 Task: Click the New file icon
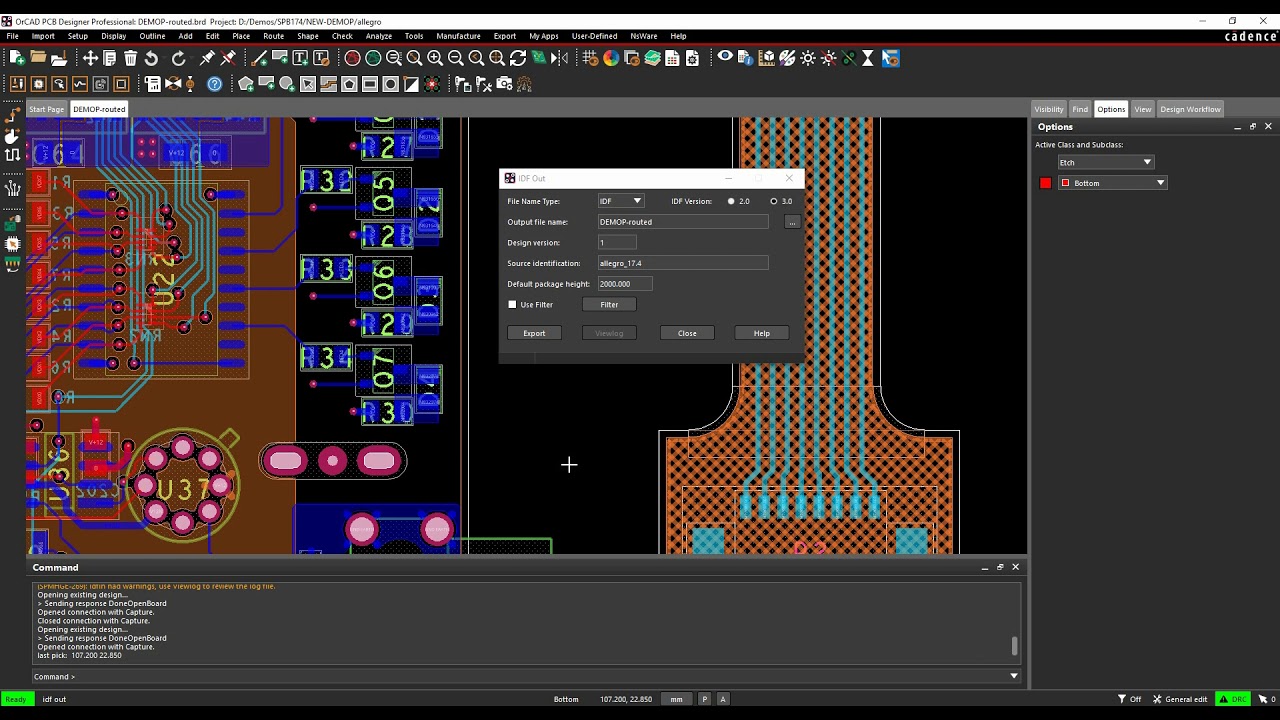[17, 59]
